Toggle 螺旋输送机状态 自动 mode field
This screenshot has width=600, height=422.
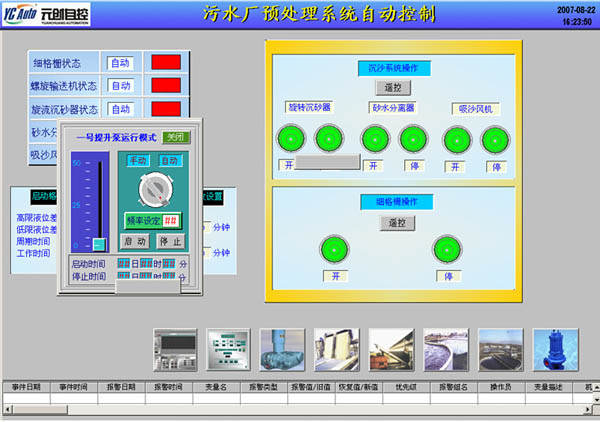(121, 86)
